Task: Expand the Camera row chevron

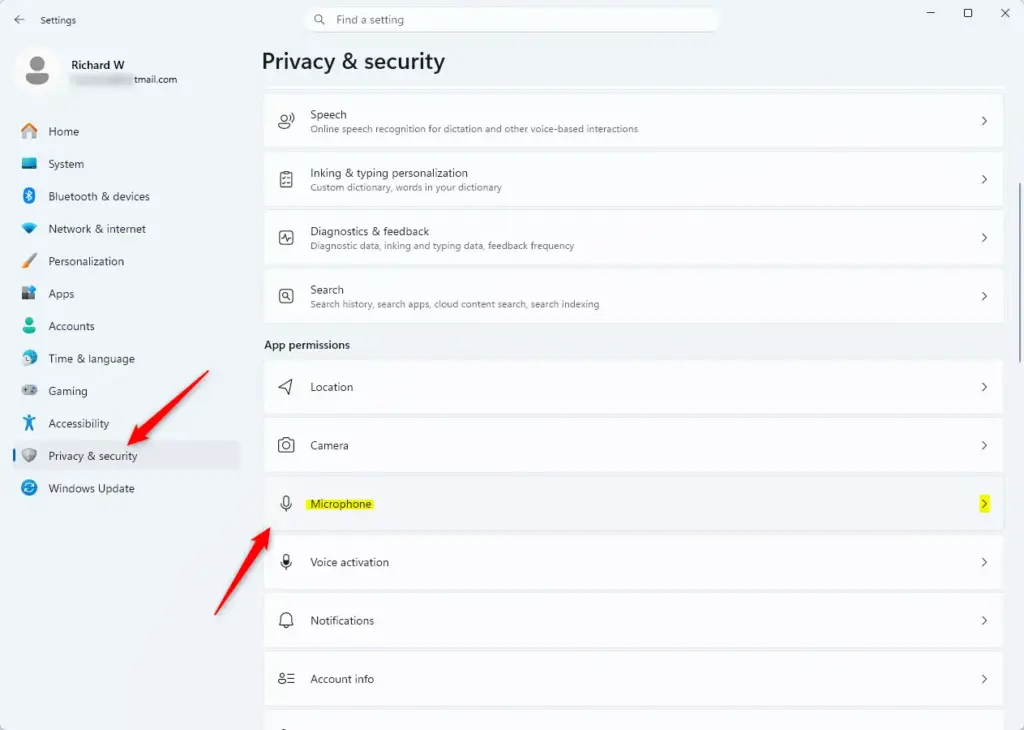Action: (984, 445)
